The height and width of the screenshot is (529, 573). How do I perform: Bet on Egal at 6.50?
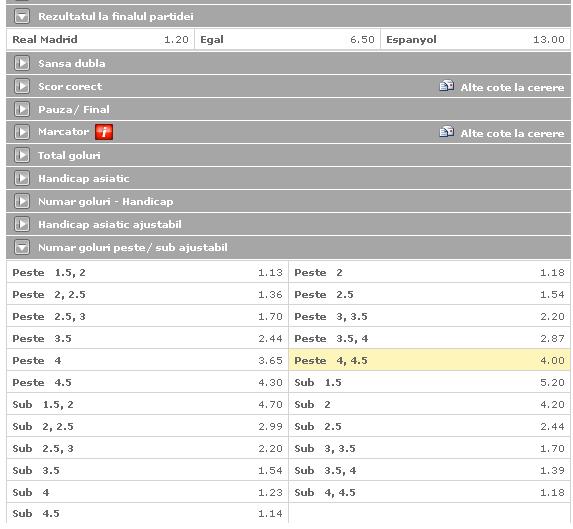click(x=288, y=39)
